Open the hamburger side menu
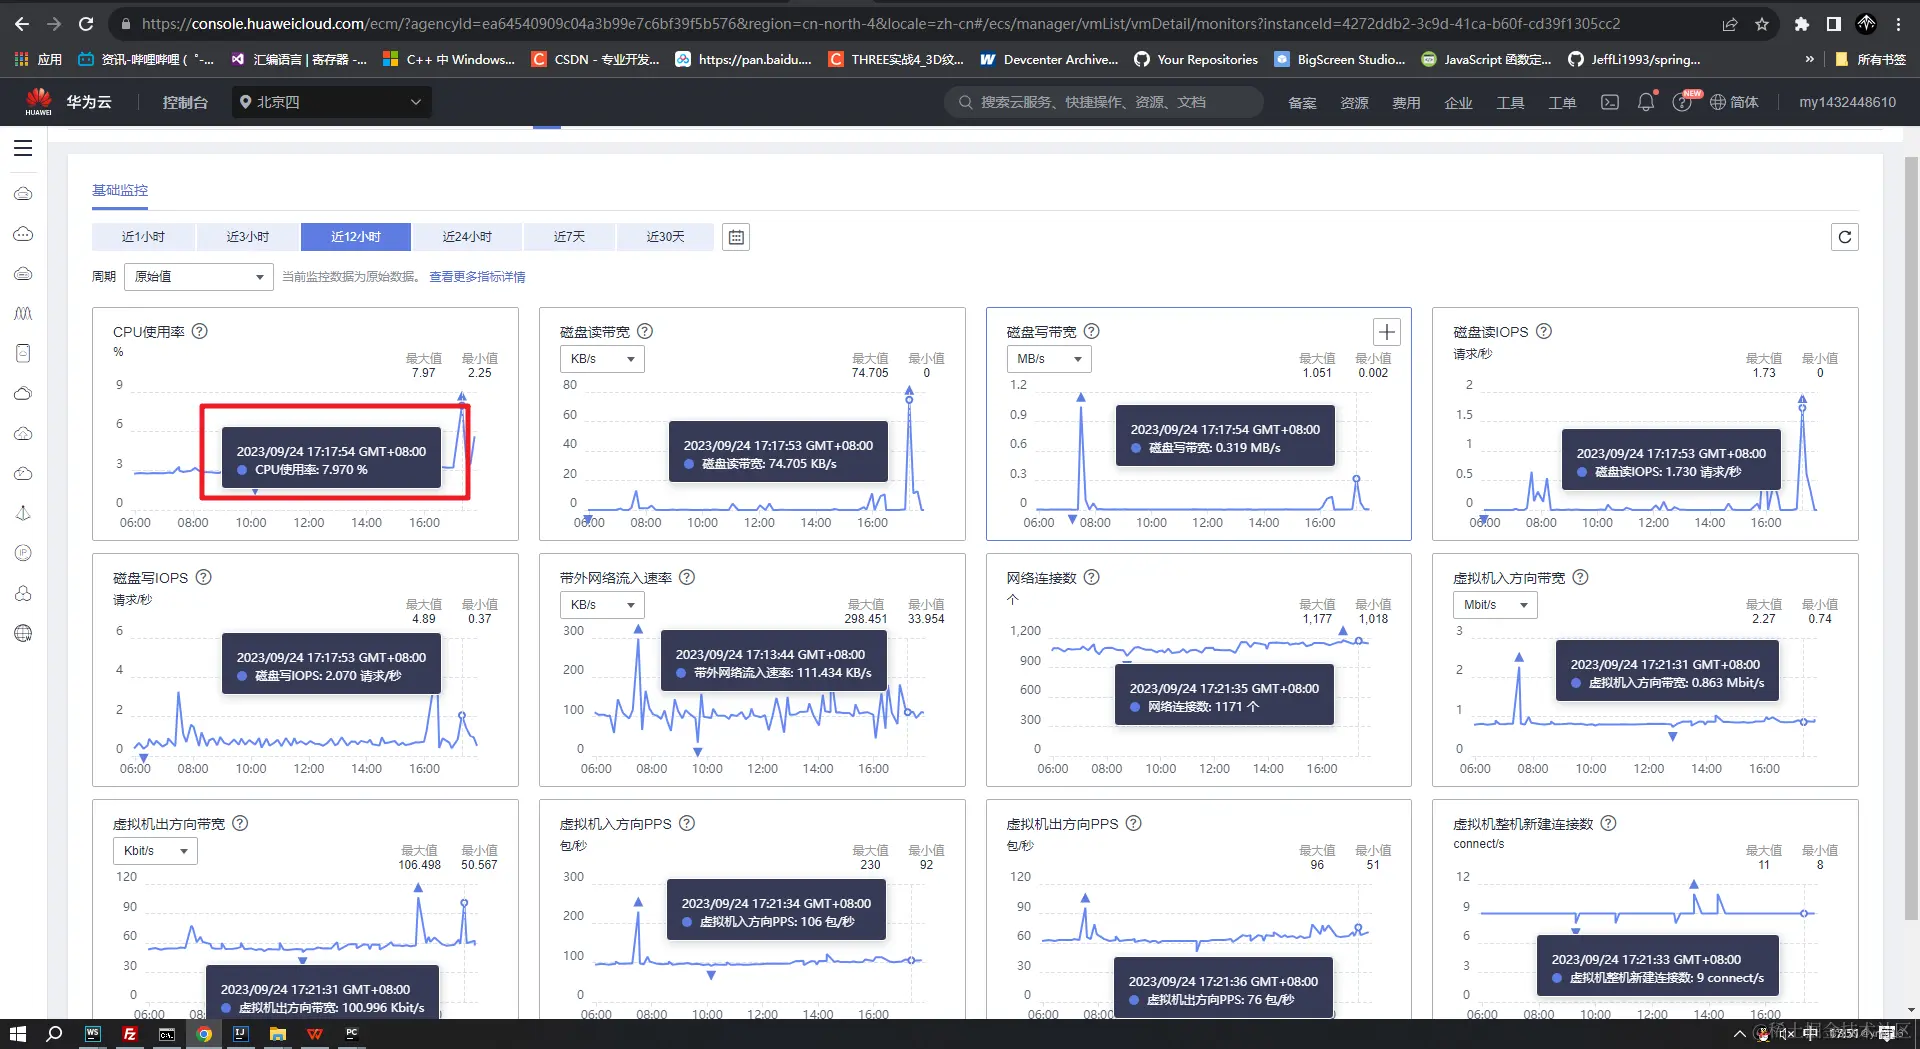Image resolution: width=1920 pixels, height=1049 pixels. coord(23,148)
